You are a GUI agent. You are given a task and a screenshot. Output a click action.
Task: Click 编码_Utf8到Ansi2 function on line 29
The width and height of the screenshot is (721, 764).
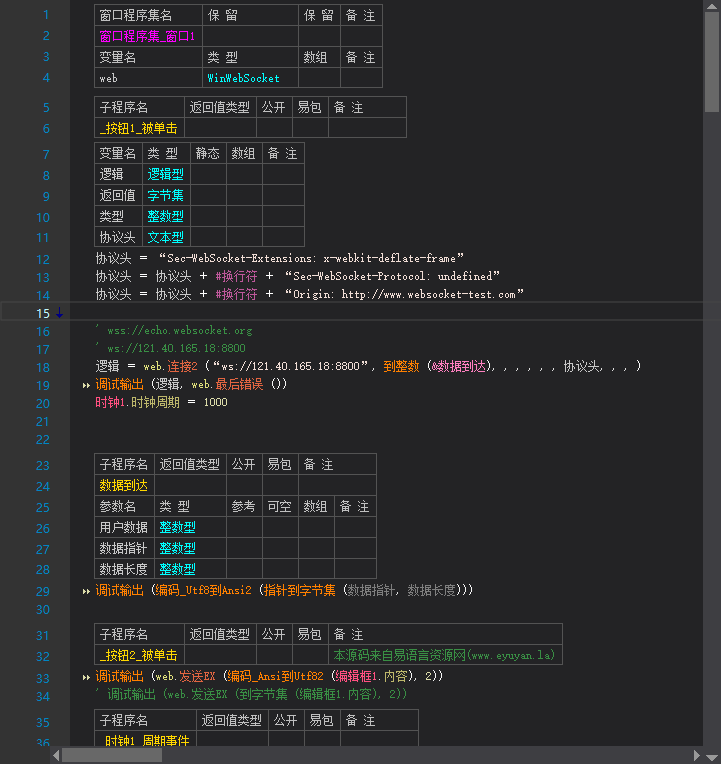203,591
